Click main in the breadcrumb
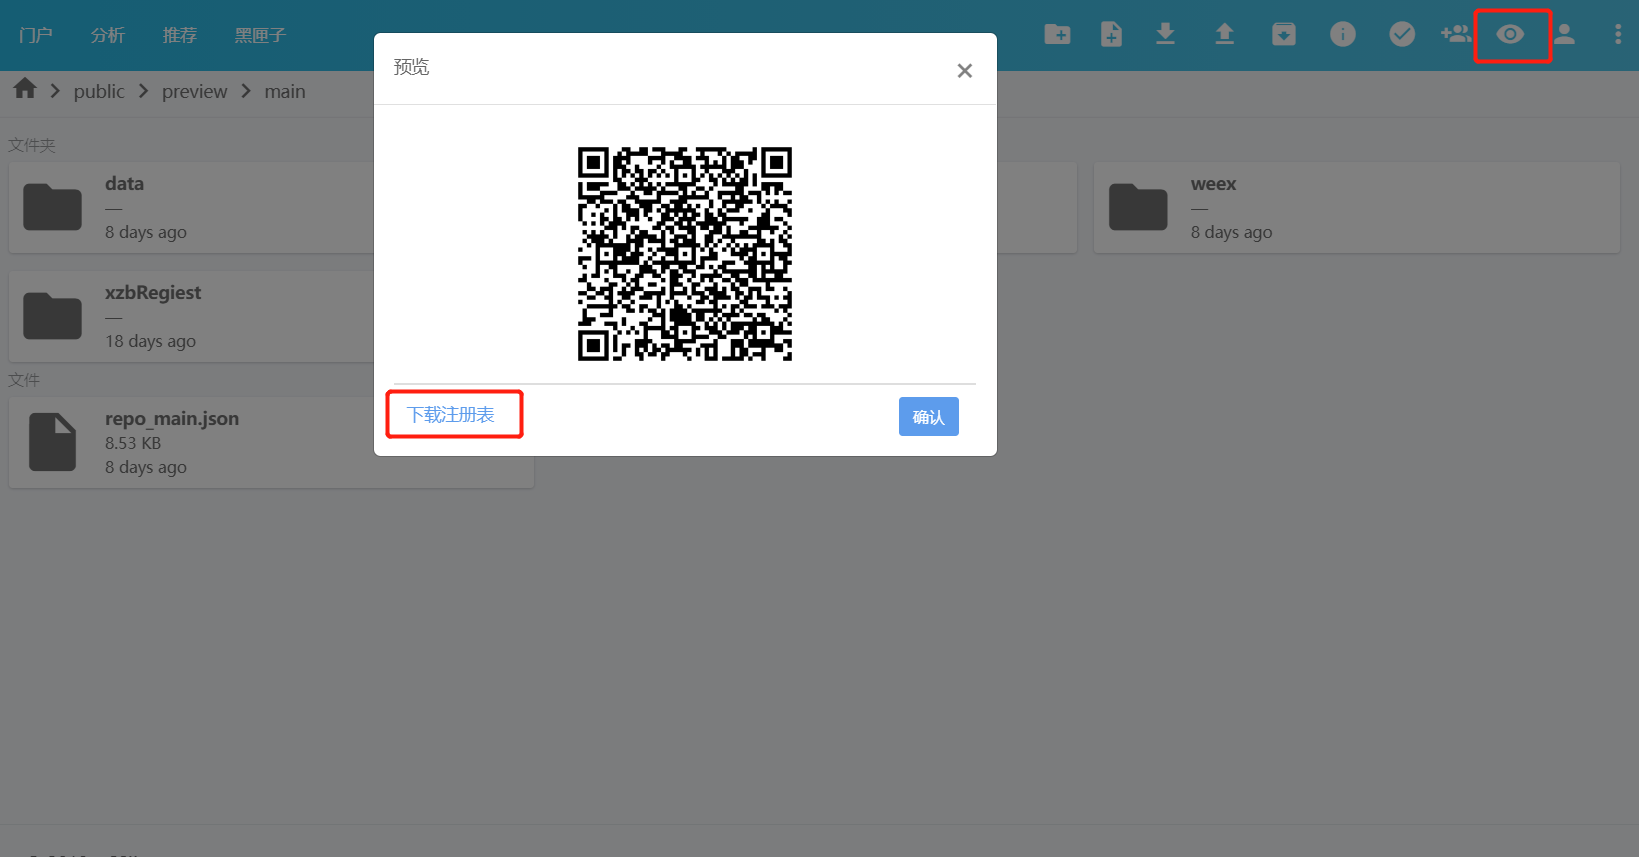This screenshot has width=1639, height=857. click(x=285, y=91)
